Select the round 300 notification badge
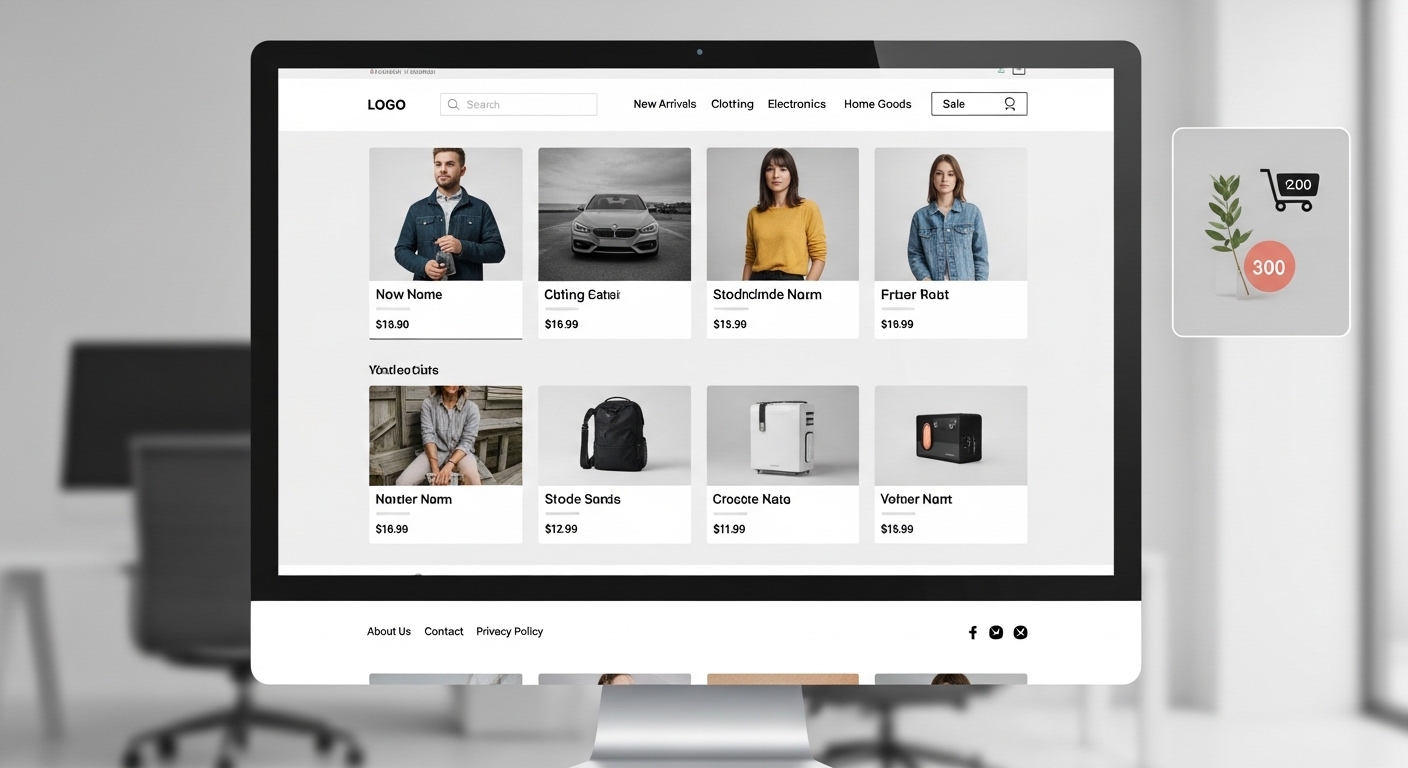 1268,267
